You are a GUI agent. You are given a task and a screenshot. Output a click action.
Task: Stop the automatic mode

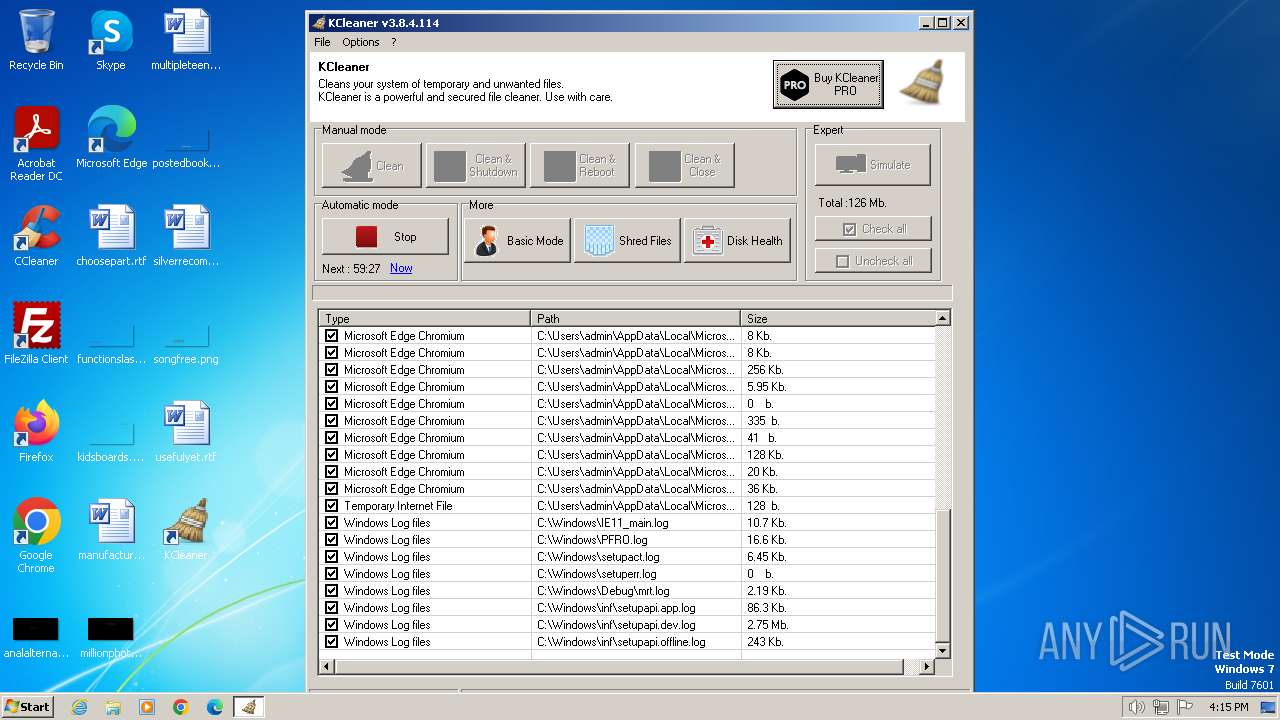click(x=385, y=237)
